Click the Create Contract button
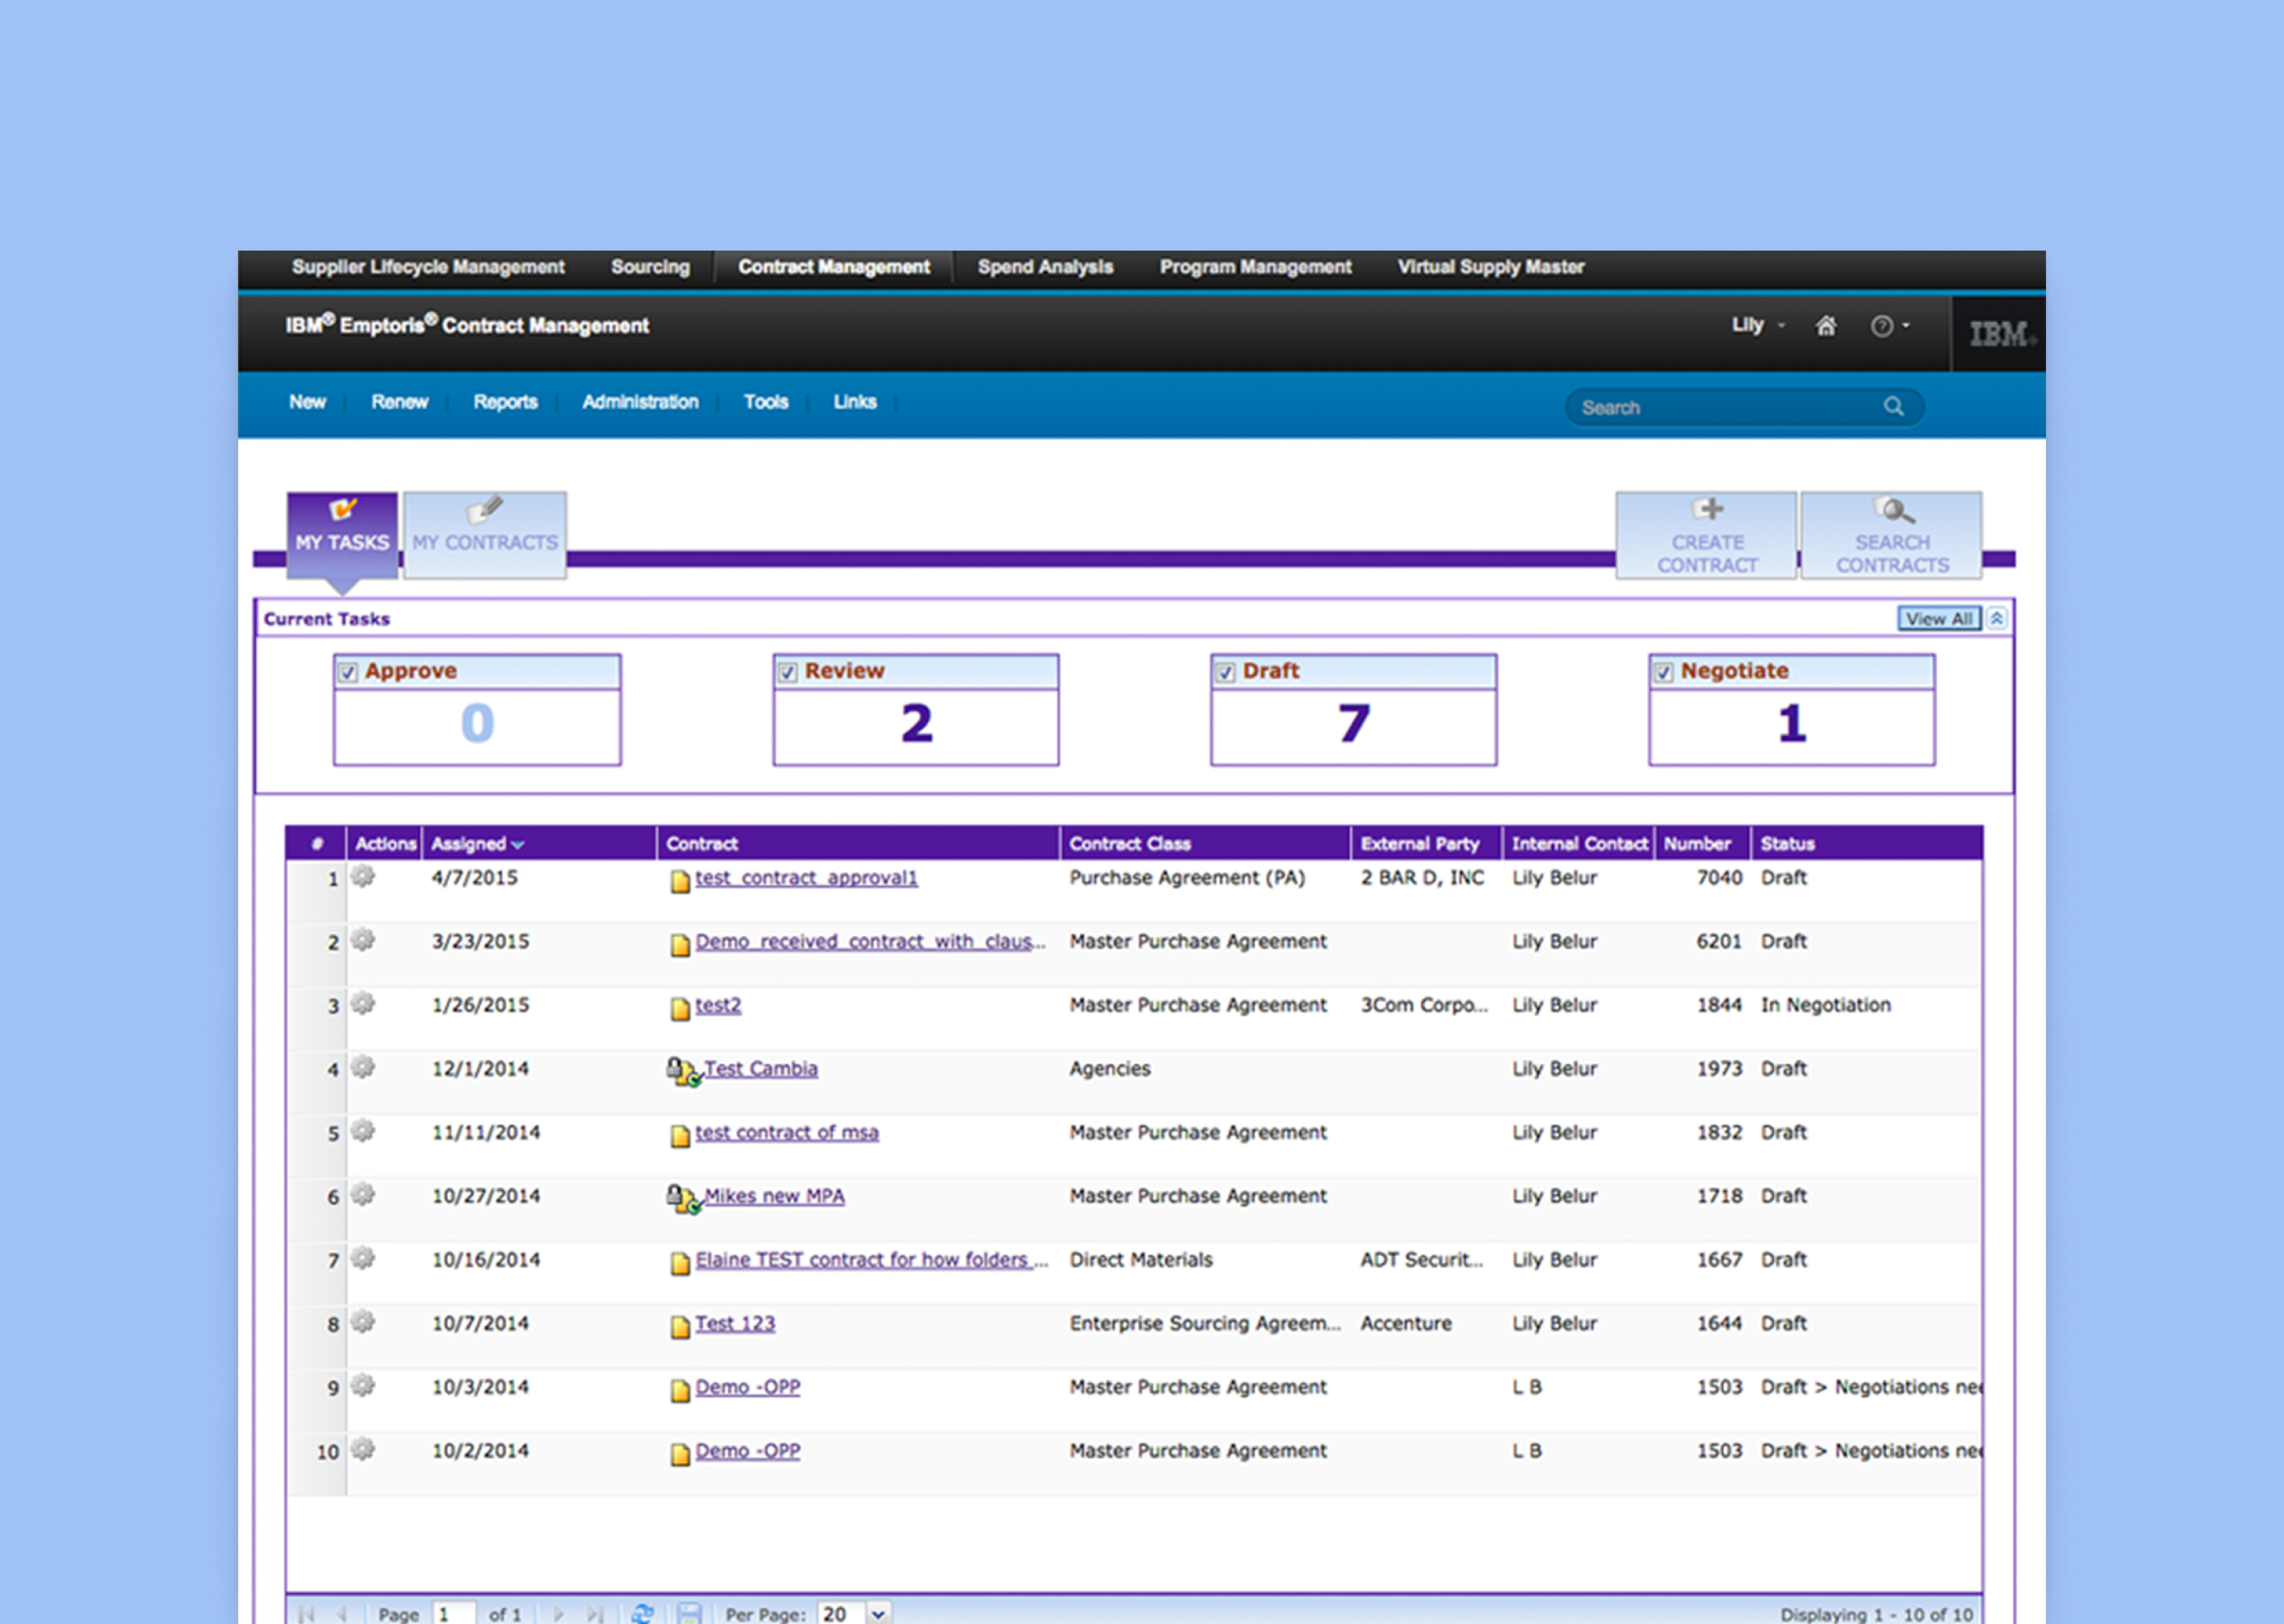The image size is (2284, 1624). [x=1706, y=535]
